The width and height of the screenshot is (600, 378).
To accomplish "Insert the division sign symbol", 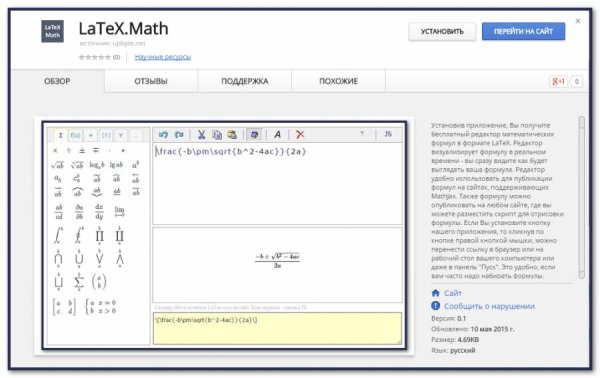I will click(x=68, y=151).
